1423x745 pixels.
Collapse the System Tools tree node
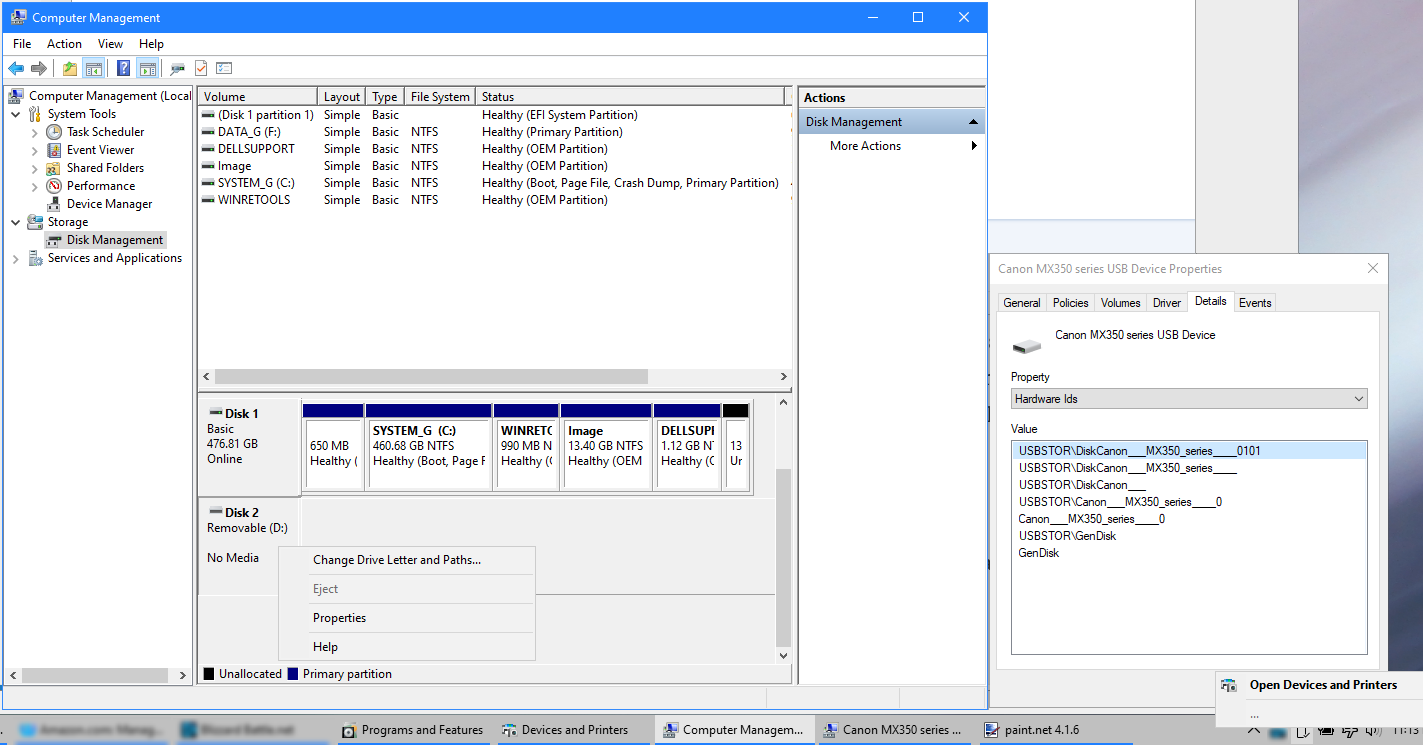coord(16,114)
